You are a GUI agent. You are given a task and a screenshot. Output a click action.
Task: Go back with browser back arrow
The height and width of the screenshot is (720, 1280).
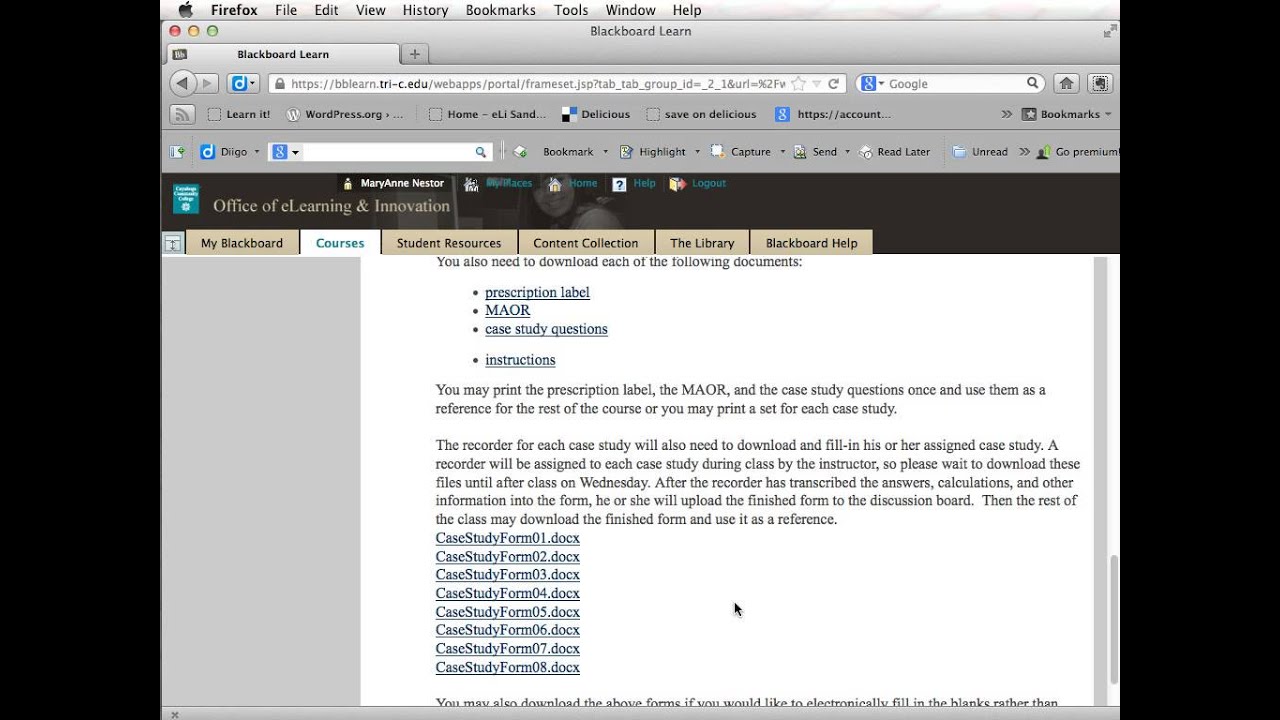tap(182, 83)
